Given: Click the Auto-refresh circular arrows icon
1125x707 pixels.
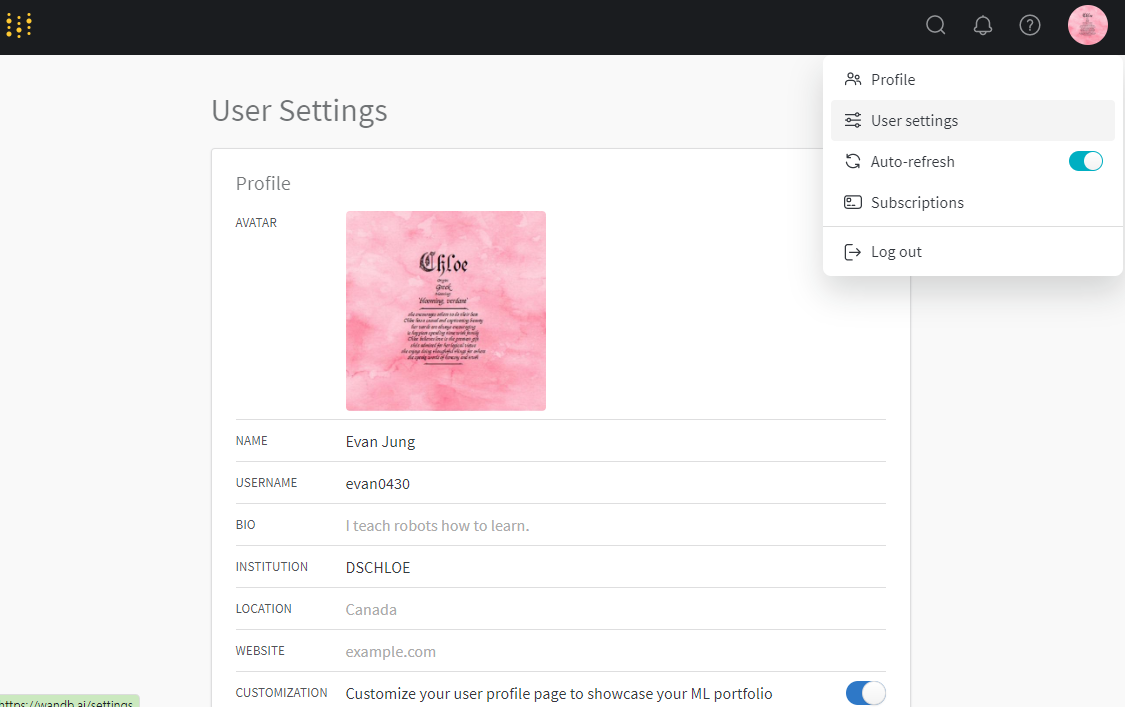Looking at the screenshot, I should tap(853, 161).
